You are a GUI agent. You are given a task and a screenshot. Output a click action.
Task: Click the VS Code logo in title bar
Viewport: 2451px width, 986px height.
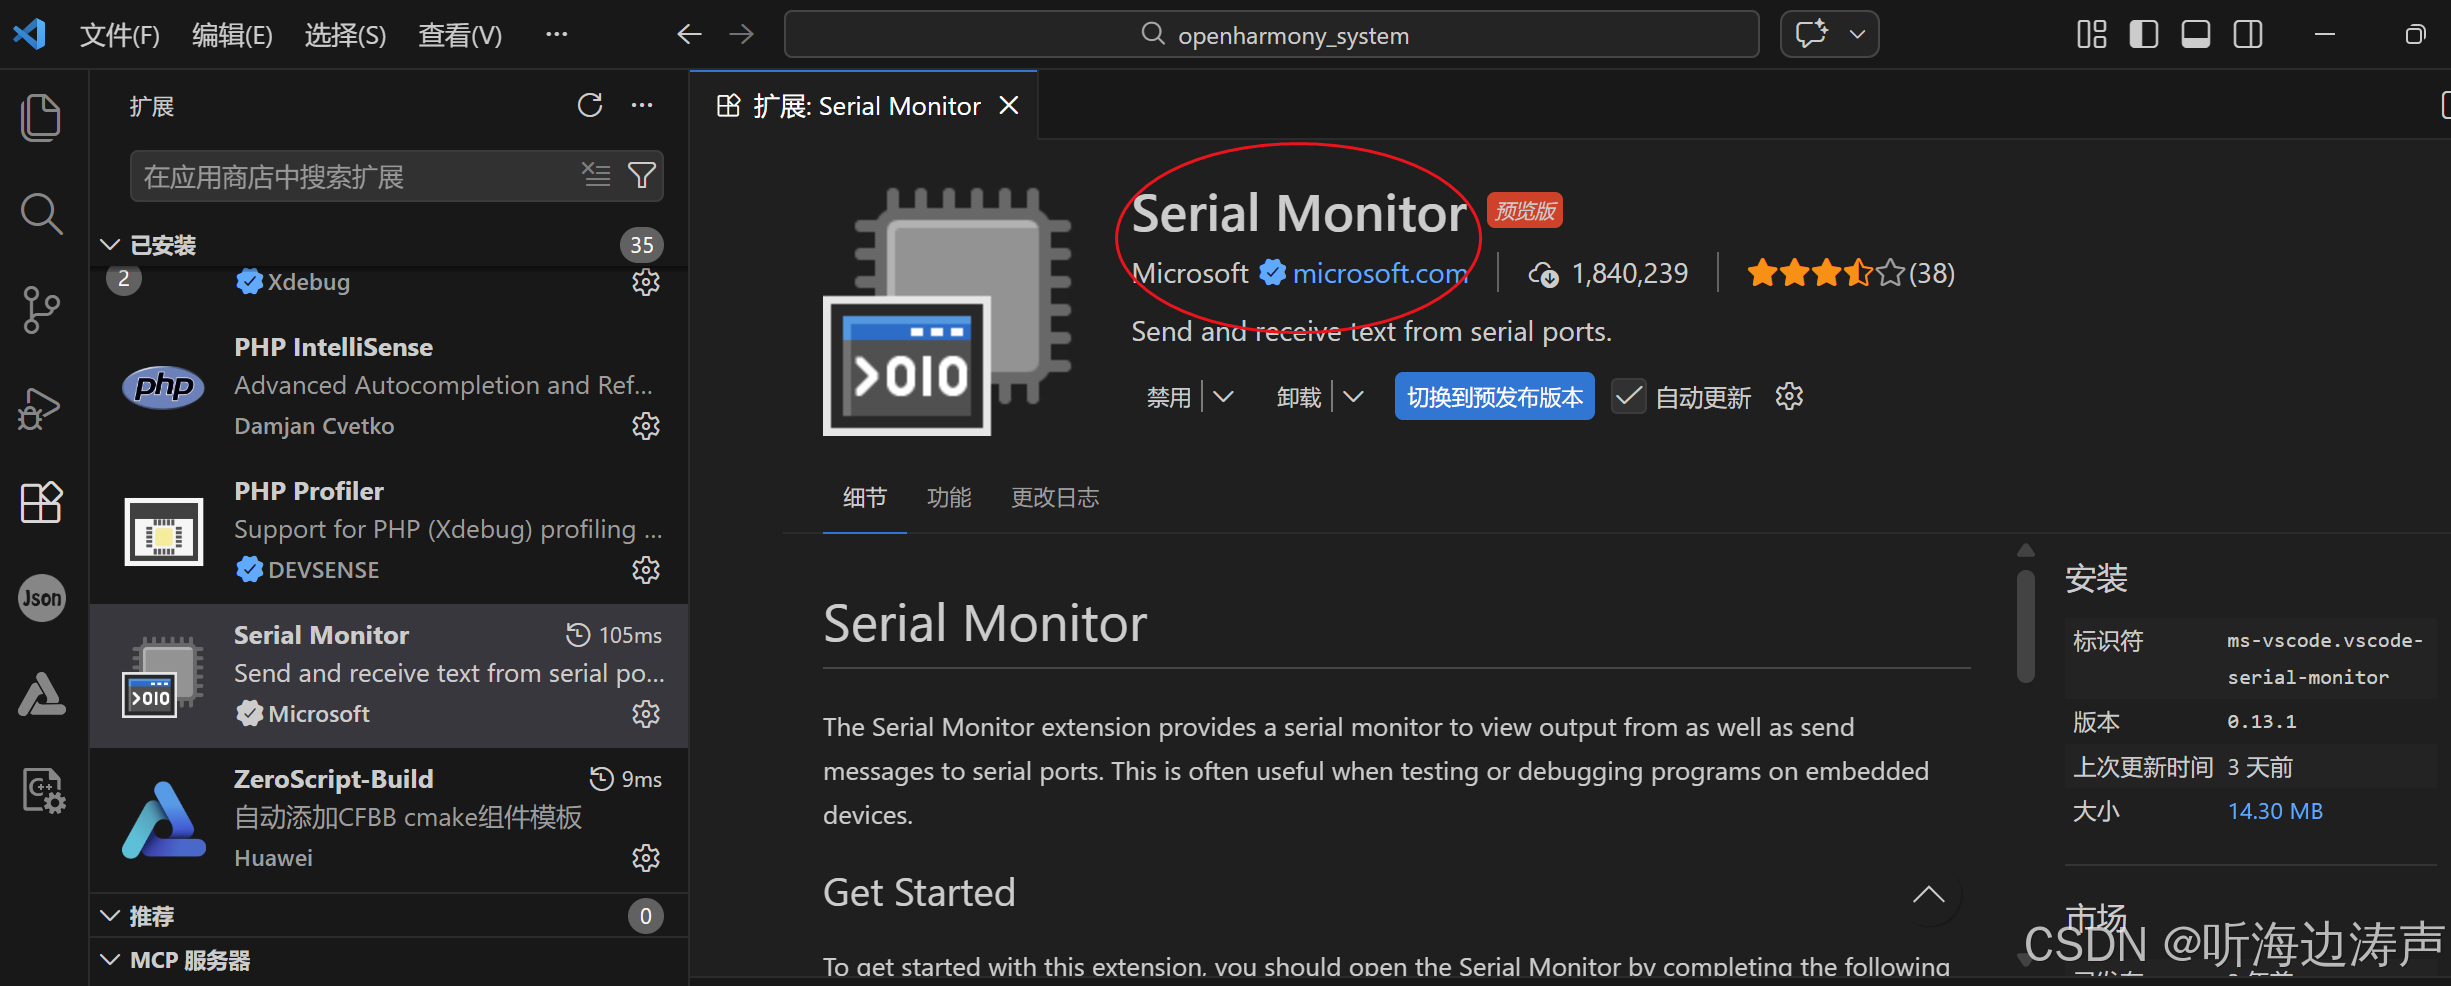point(29,35)
